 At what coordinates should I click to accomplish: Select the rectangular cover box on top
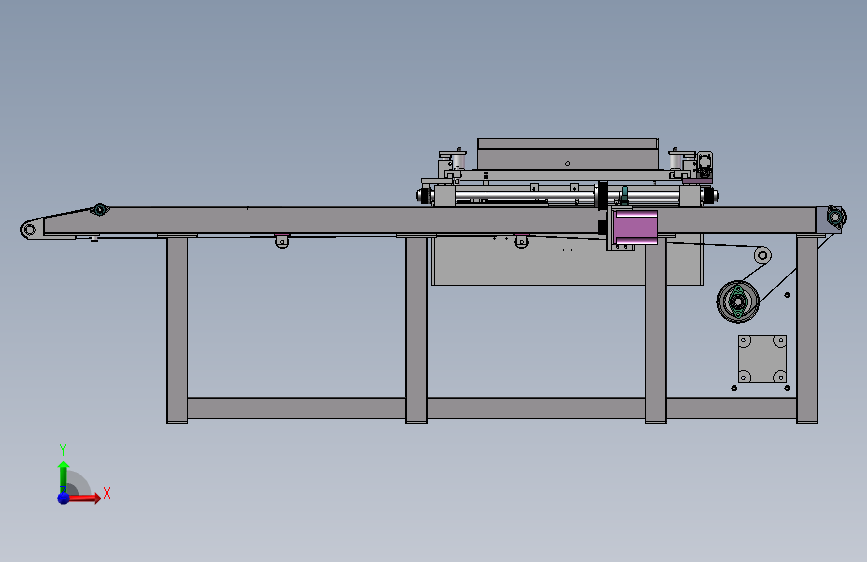point(568,154)
